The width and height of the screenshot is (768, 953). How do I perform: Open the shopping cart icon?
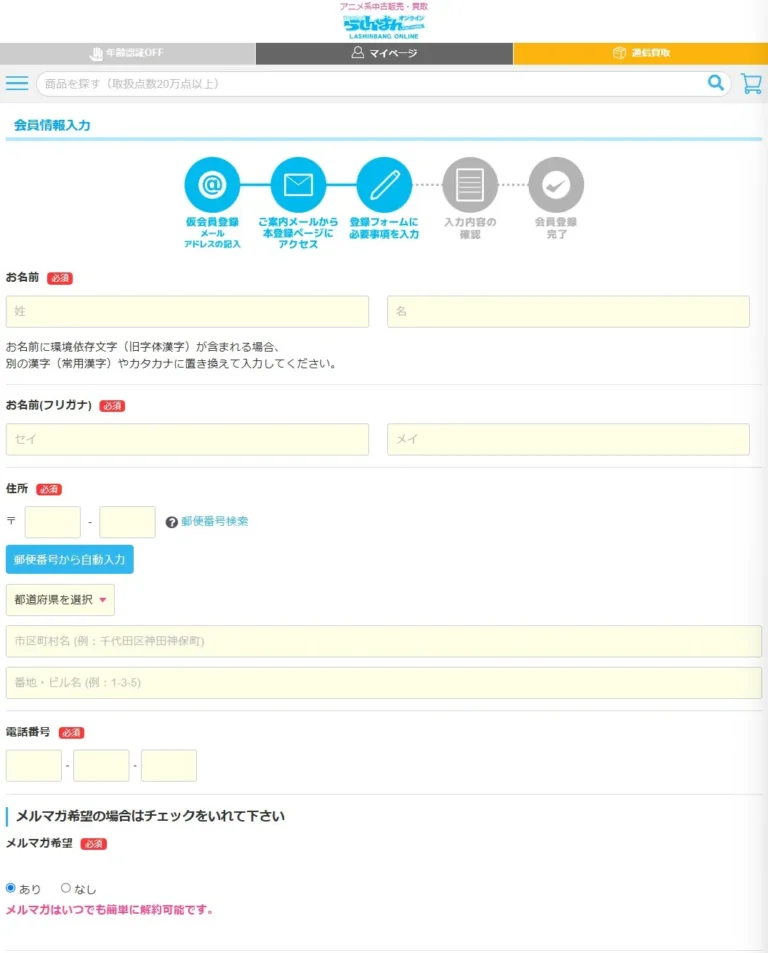[x=751, y=83]
